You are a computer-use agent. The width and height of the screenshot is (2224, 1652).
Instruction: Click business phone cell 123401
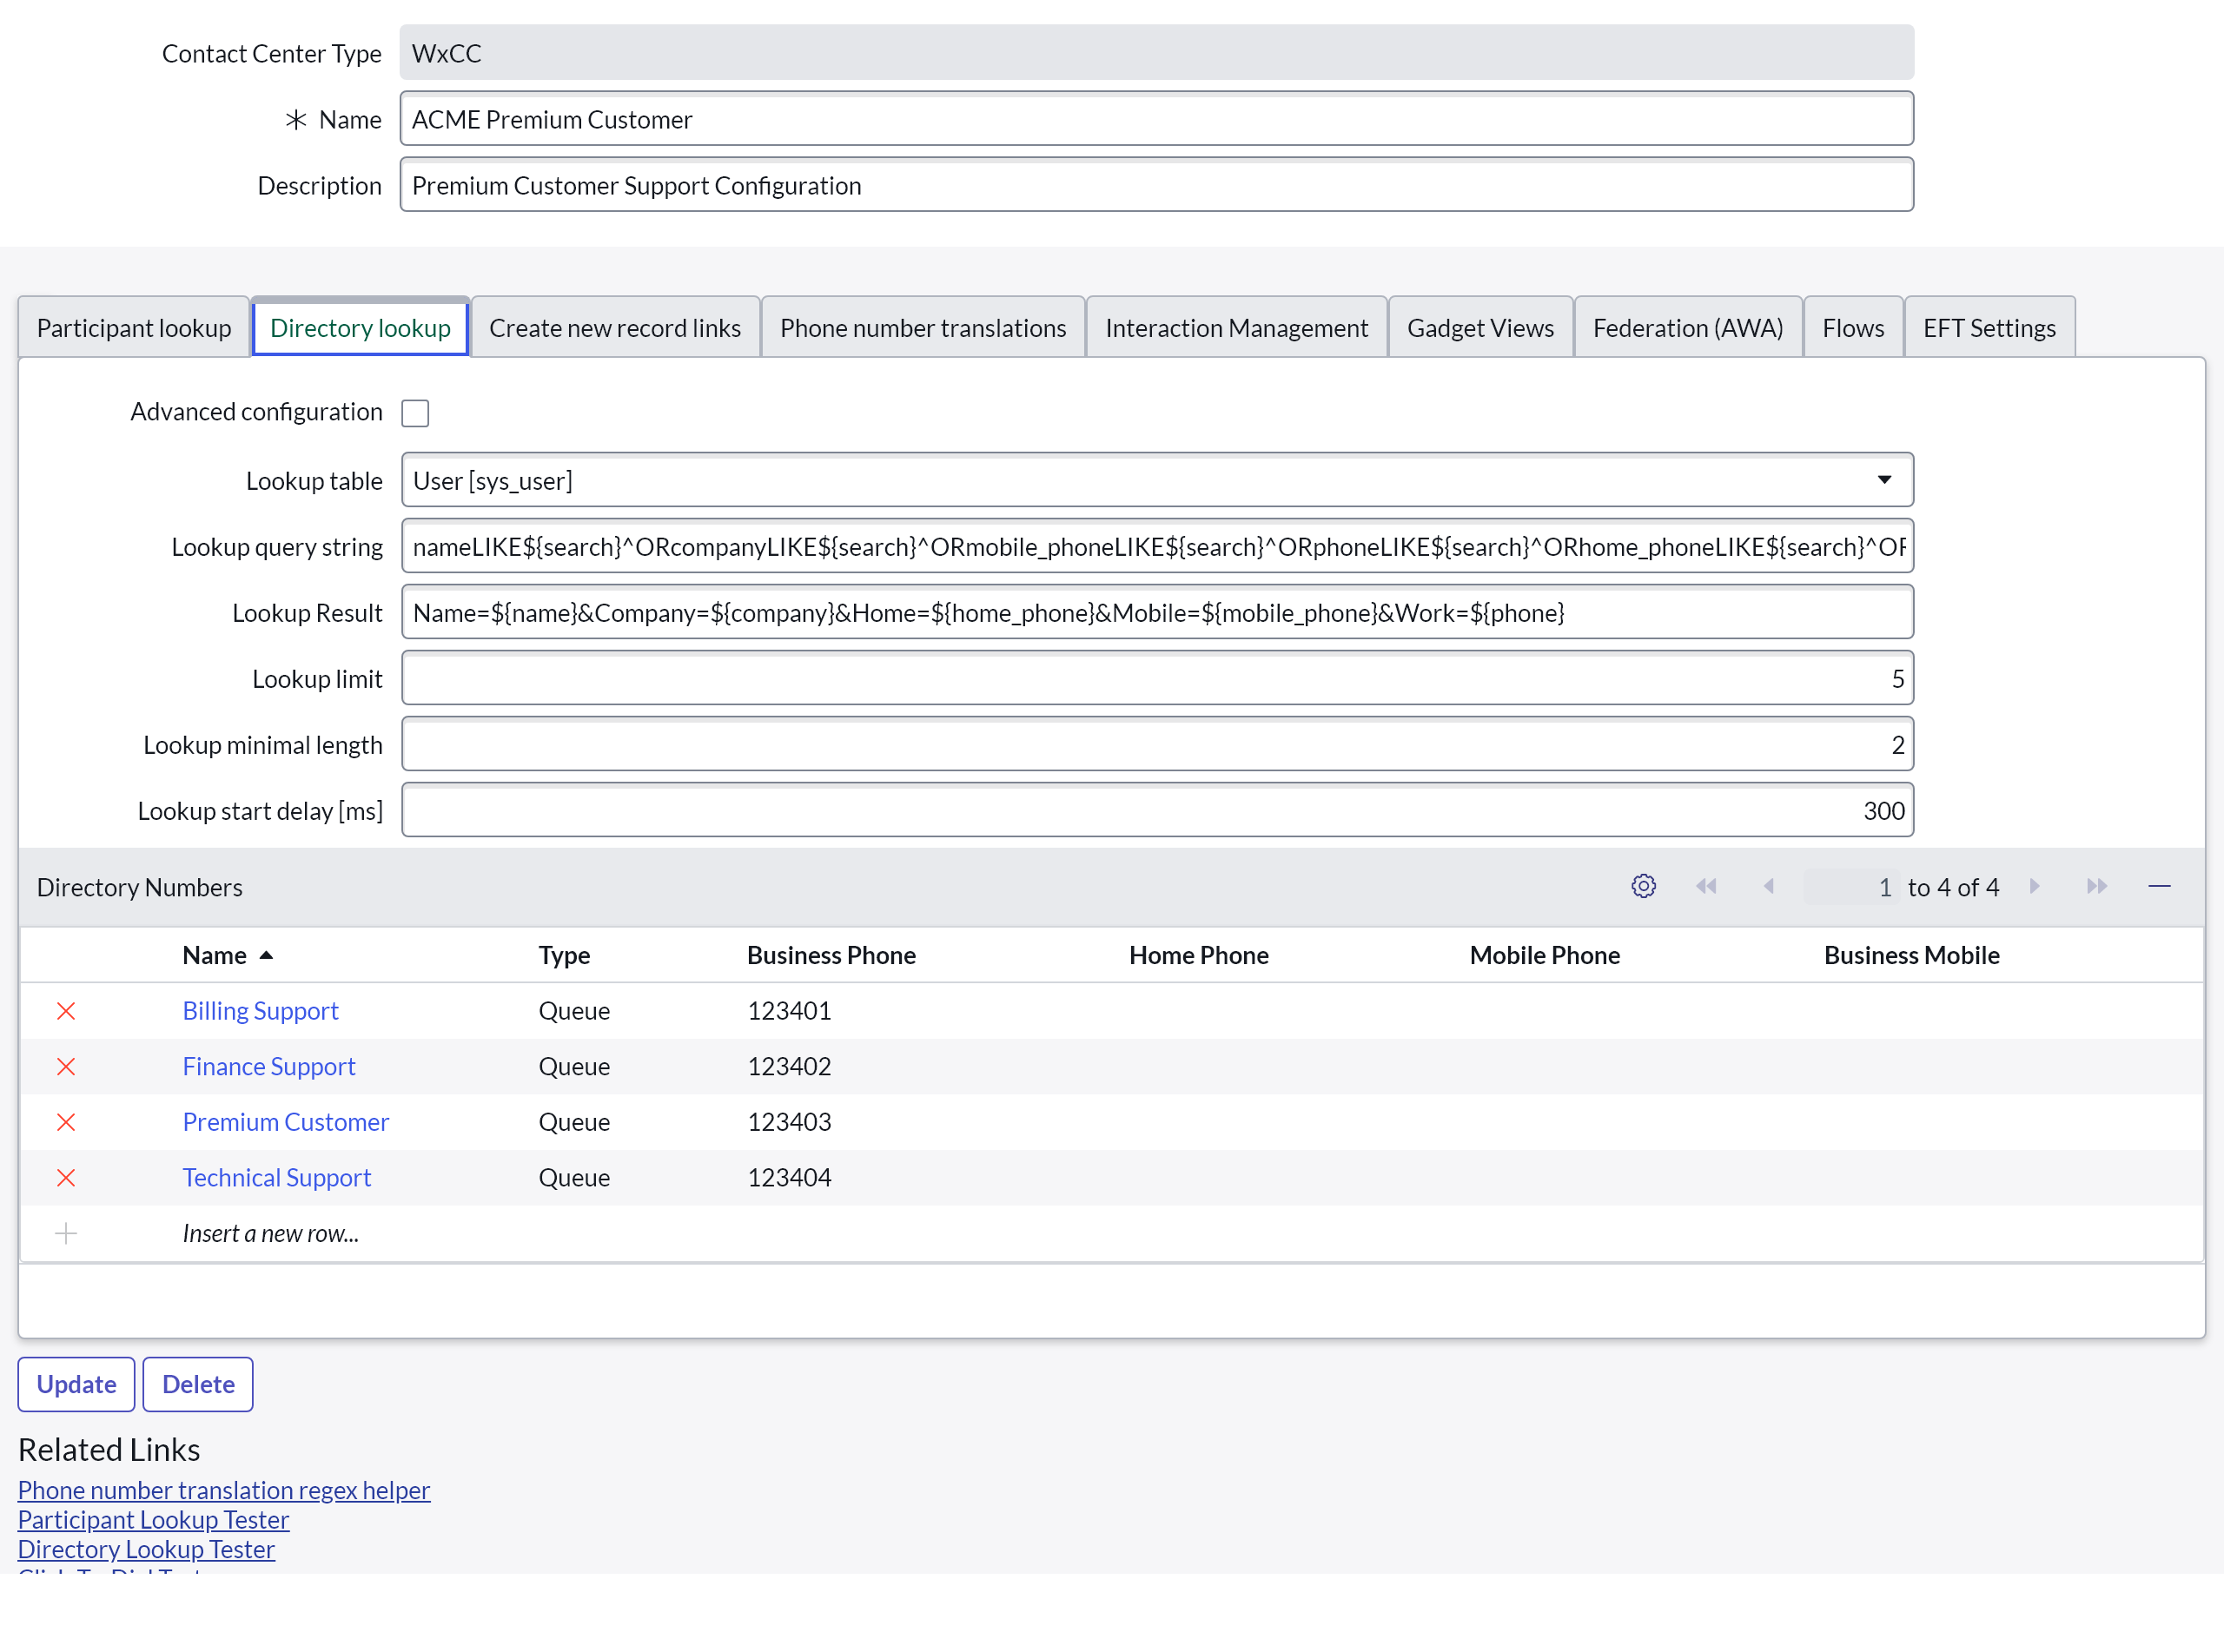pyautogui.click(x=789, y=1011)
